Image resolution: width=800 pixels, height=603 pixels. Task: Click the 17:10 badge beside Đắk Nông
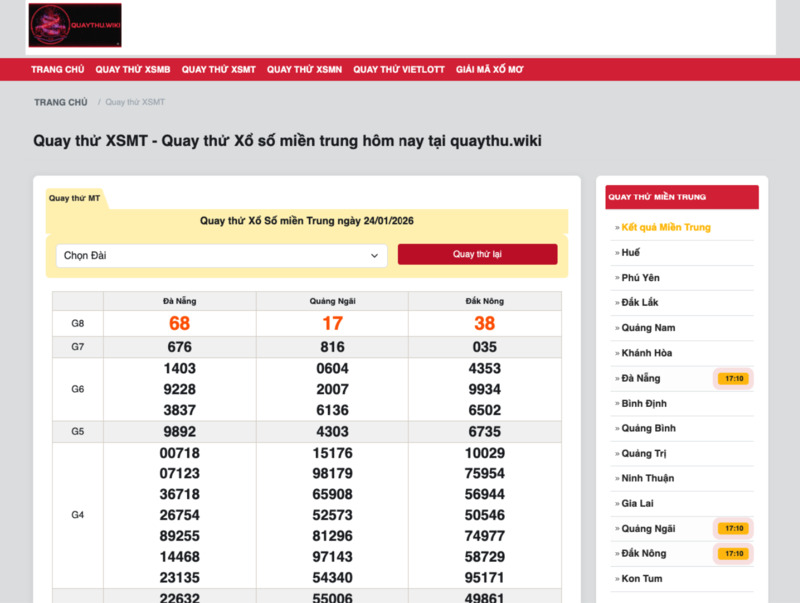pos(734,554)
